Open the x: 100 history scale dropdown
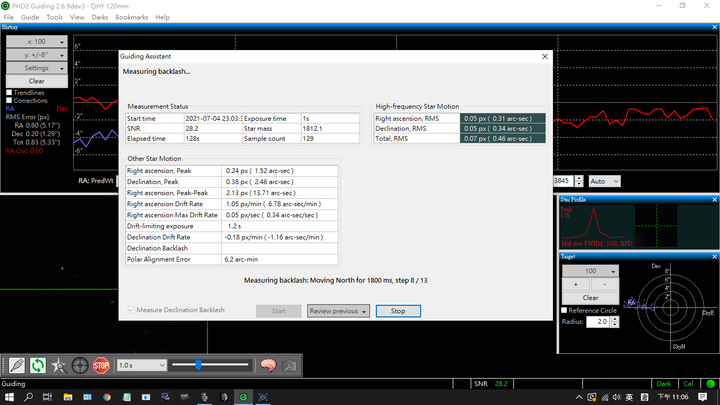This screenshot has width=720, height=405. point(37,41)
